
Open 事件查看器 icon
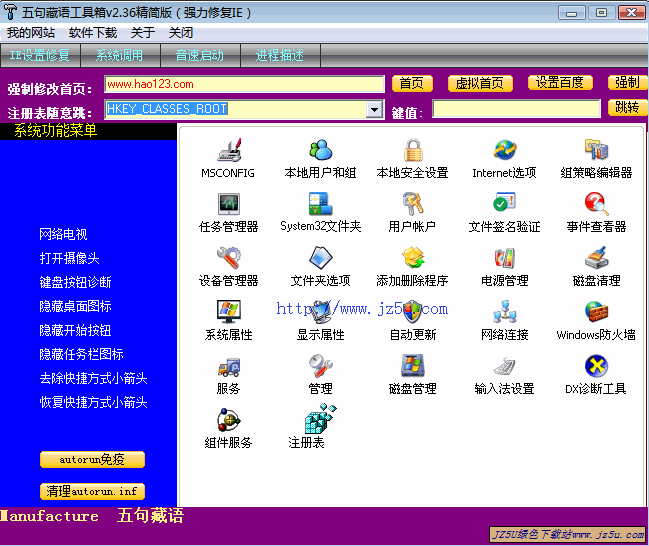596,204
